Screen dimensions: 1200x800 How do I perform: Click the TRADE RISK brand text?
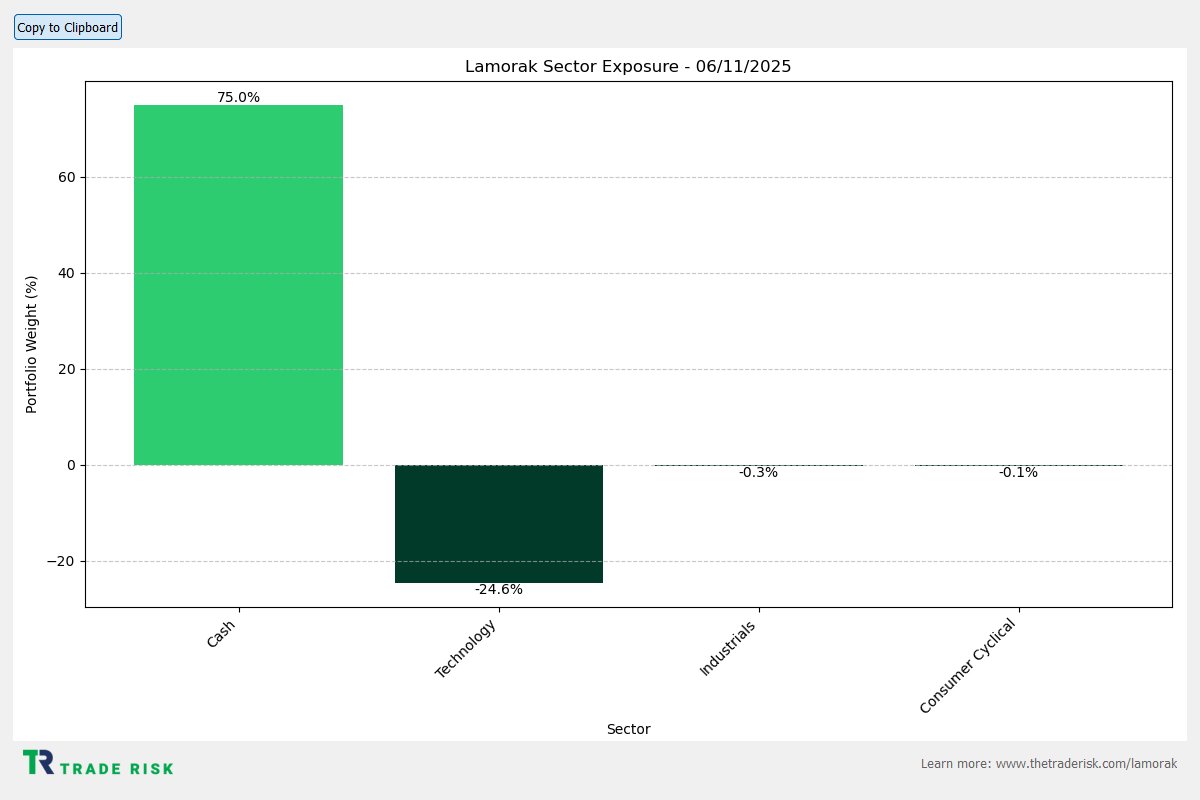[x=117, y=769]
